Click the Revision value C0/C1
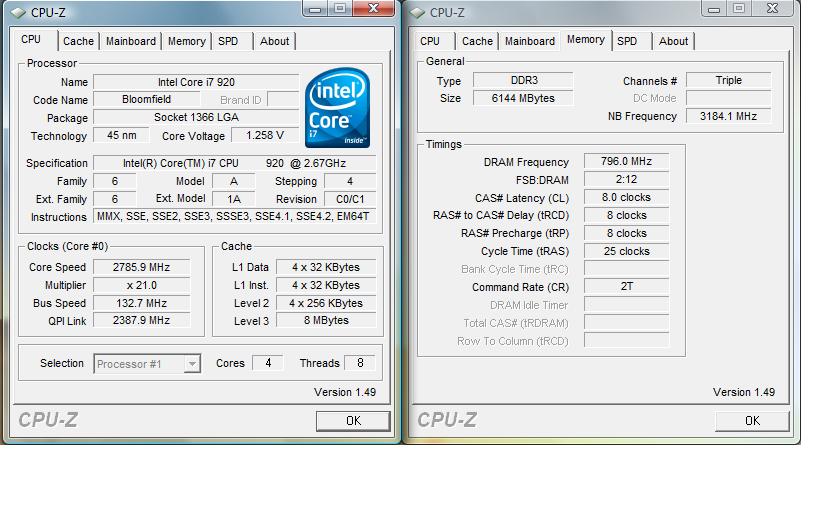 pos(350,199)
